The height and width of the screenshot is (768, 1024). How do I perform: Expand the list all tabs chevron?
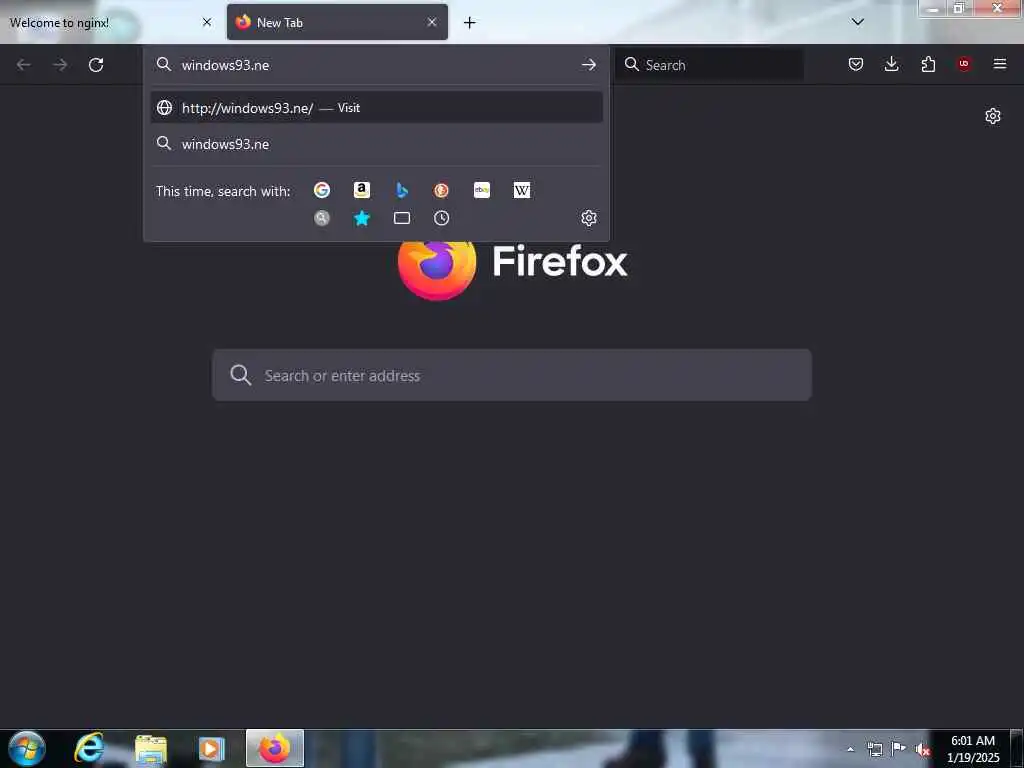(x=857, y=22)
